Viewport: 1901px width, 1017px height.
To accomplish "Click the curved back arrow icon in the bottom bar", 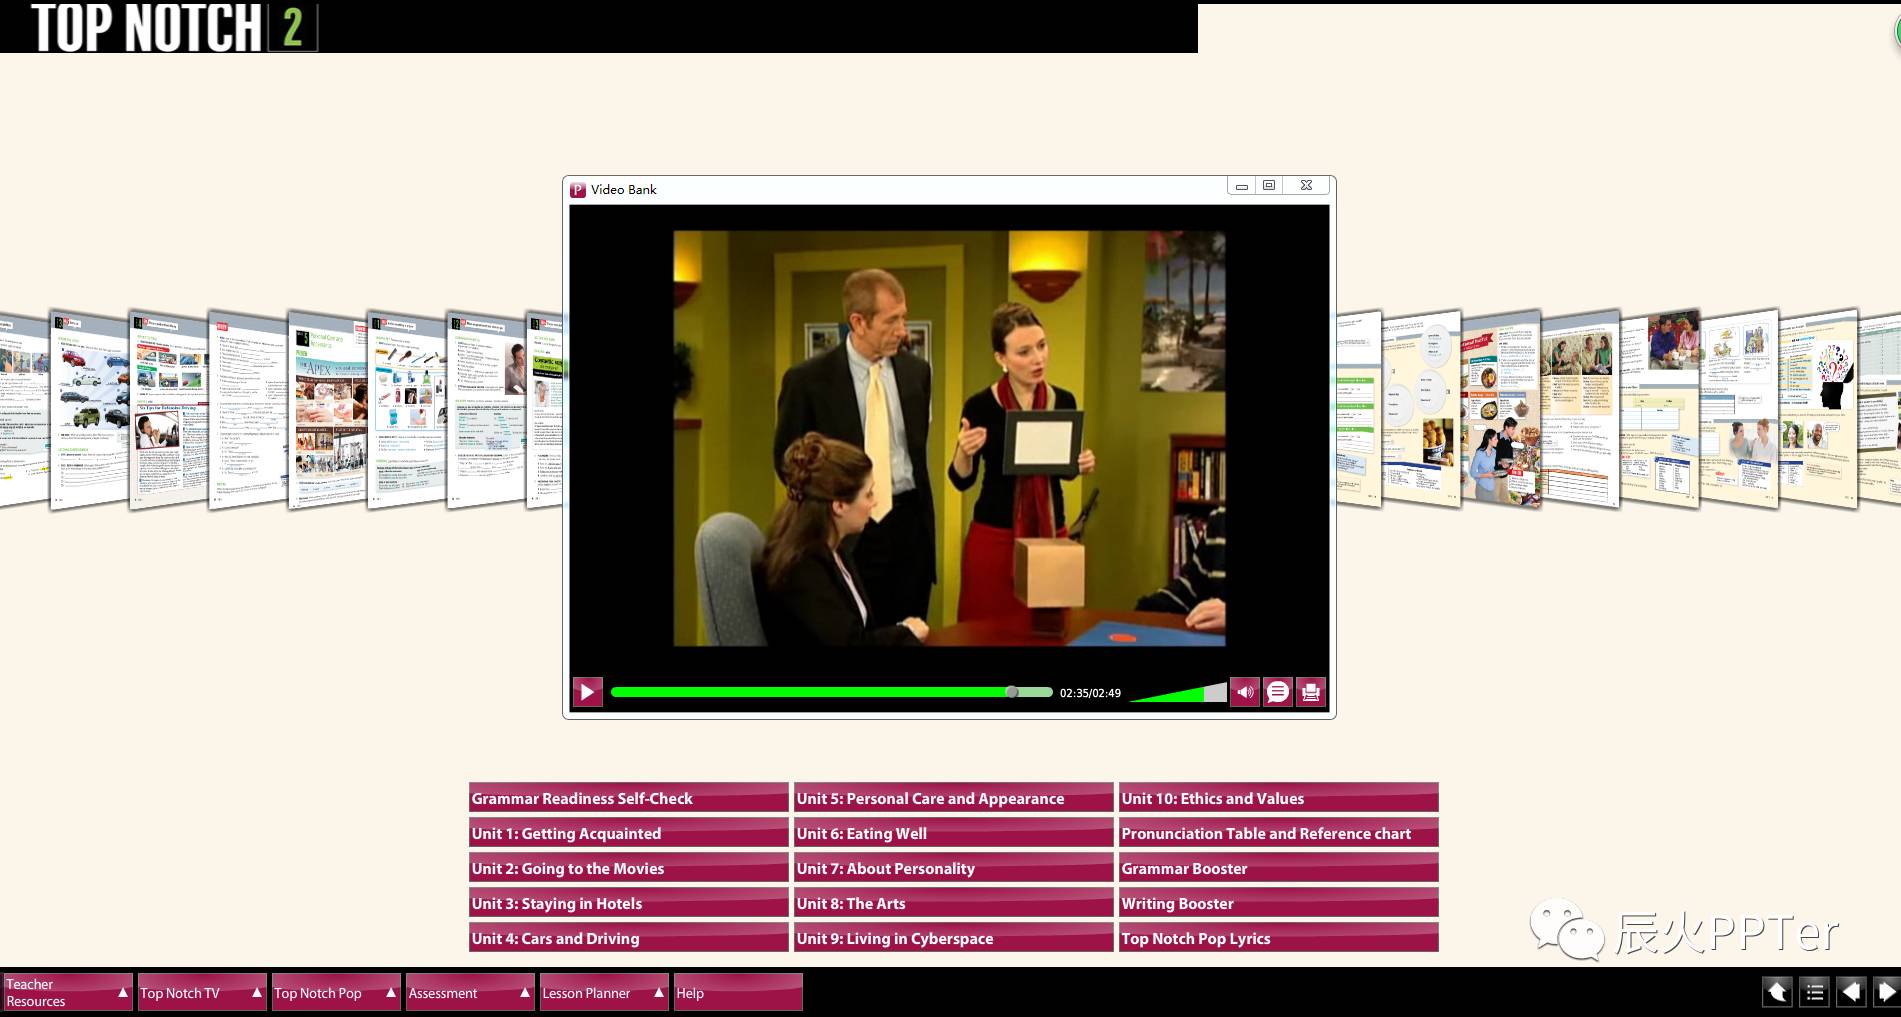I will point(1777,992).
